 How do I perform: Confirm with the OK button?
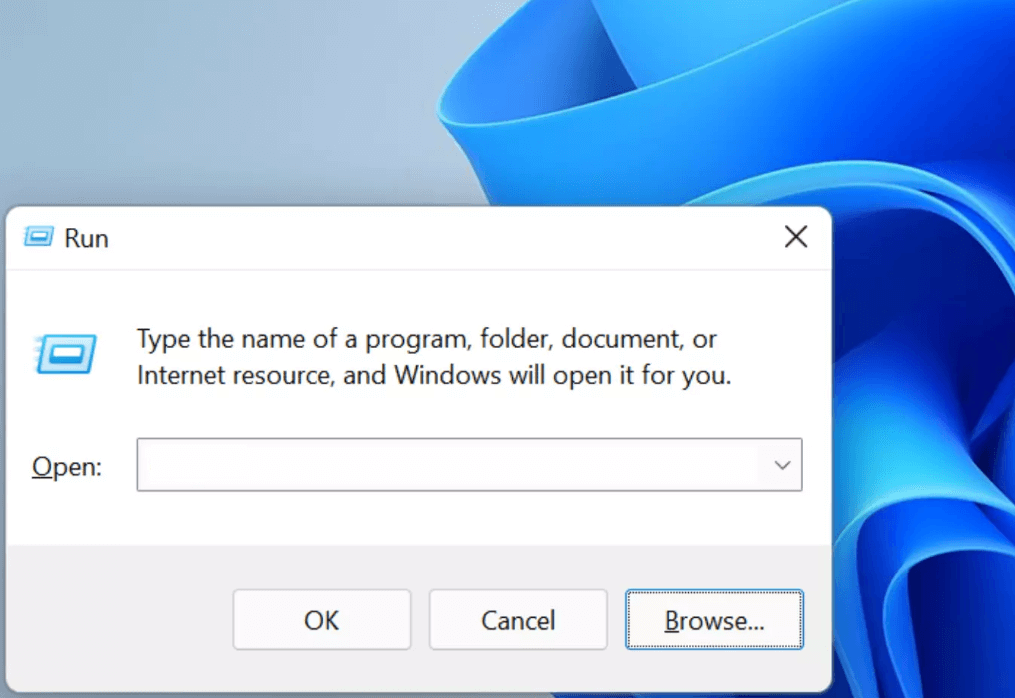tap(322, 620)
